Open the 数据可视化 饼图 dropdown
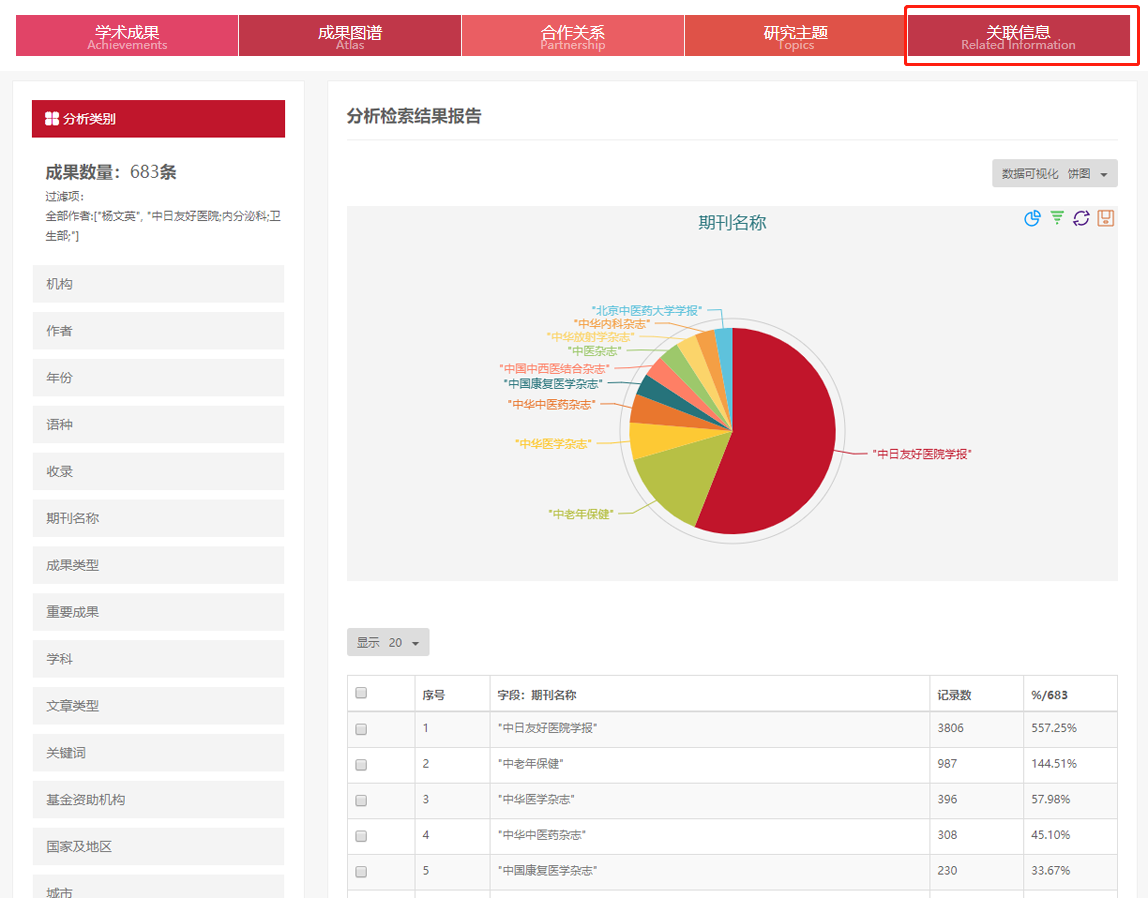This screenshot has height=898, width=1148. (x=1054, y=174)
